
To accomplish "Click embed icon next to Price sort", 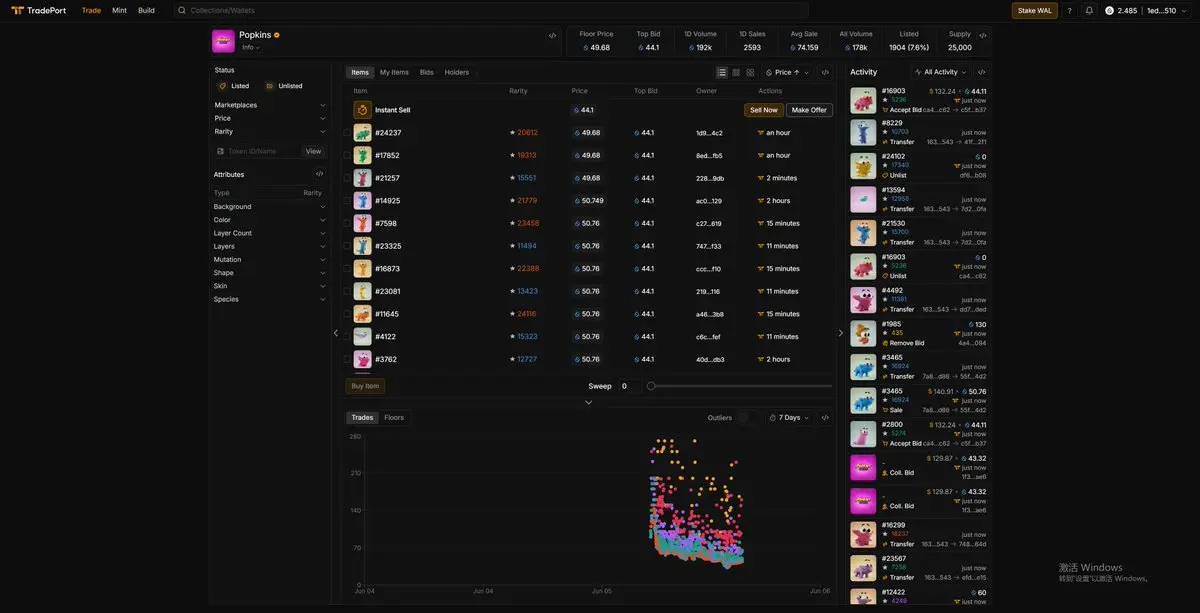I will point(825,72).
